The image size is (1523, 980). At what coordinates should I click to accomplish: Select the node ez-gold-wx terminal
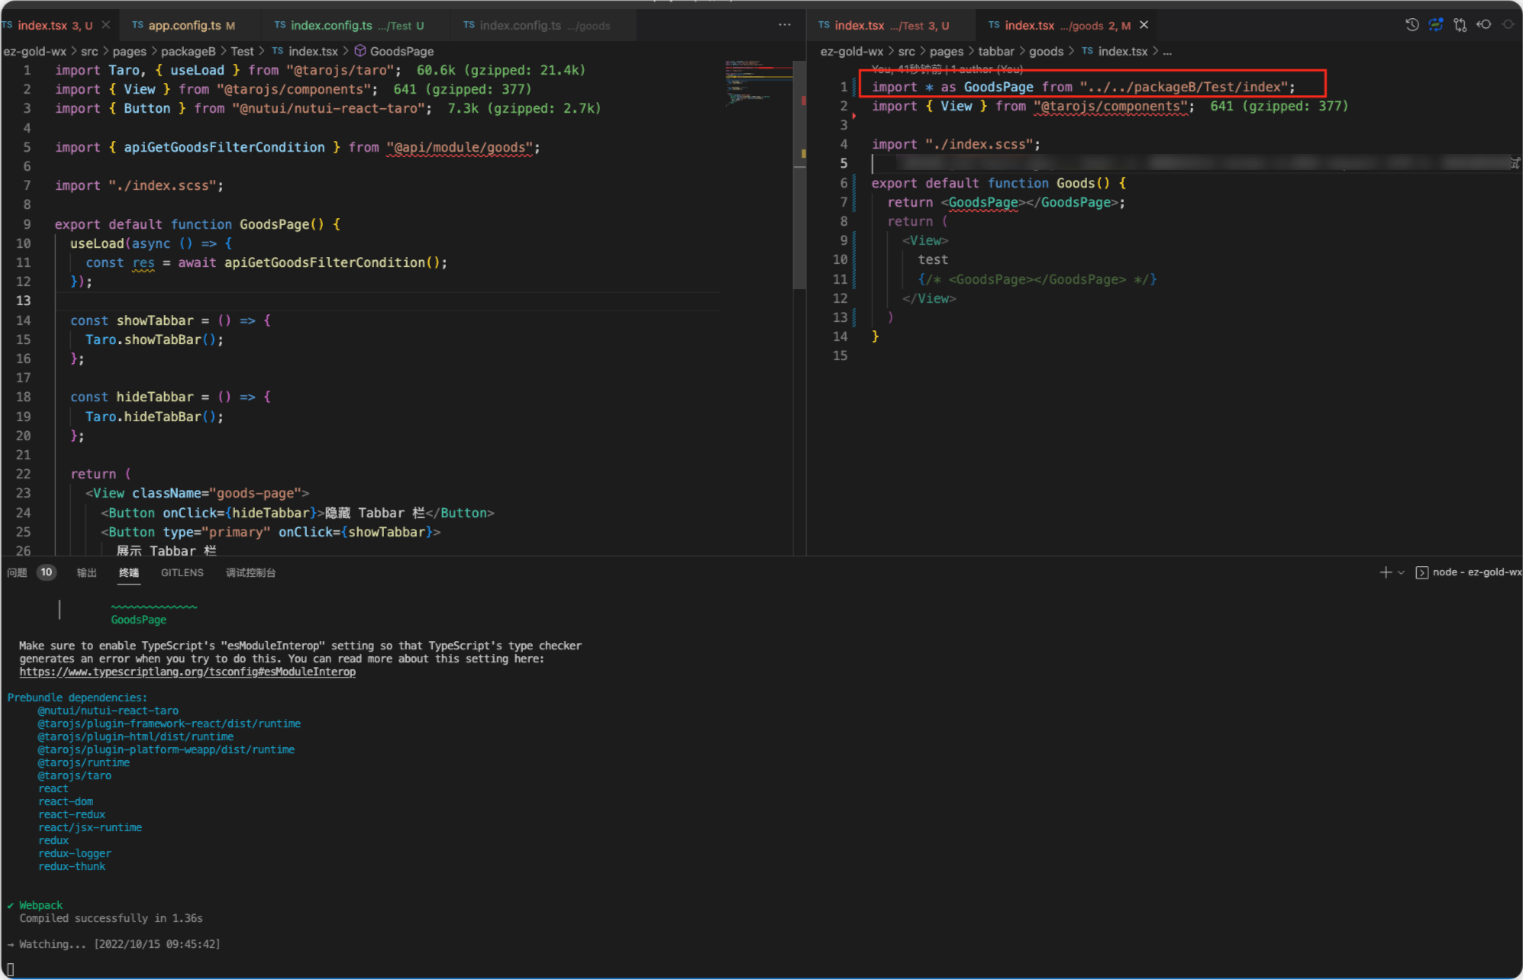(1468, 572)
